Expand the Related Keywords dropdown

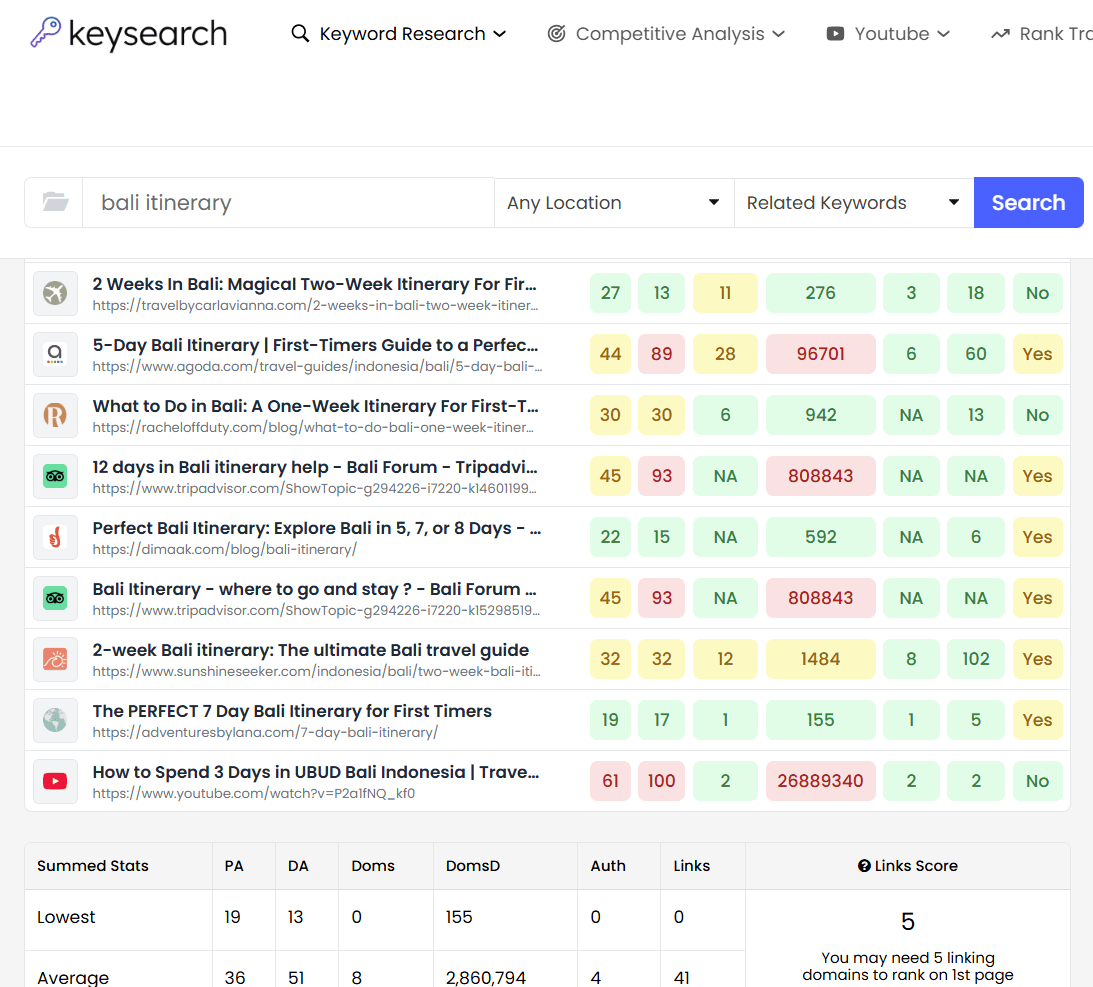point(854,202)
